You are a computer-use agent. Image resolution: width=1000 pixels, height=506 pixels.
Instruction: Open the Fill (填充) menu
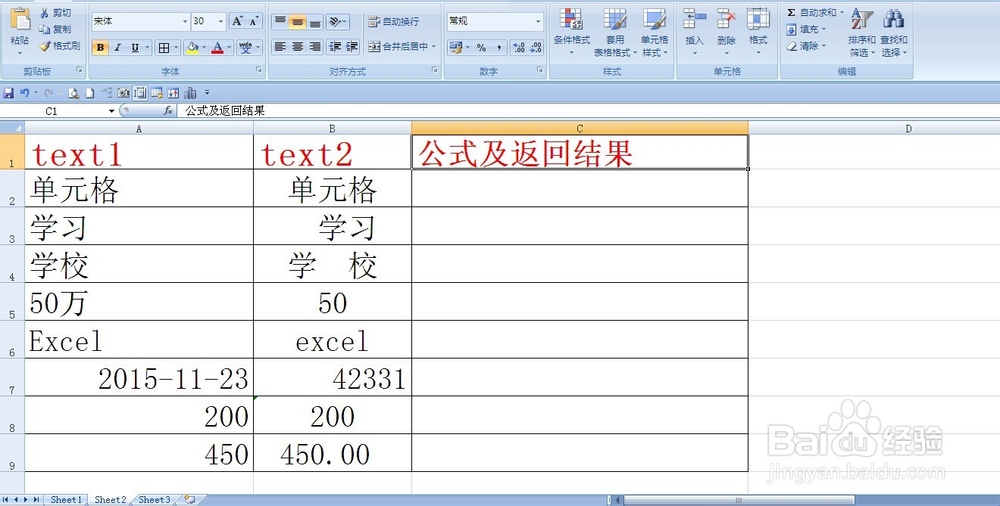(805, 29)
